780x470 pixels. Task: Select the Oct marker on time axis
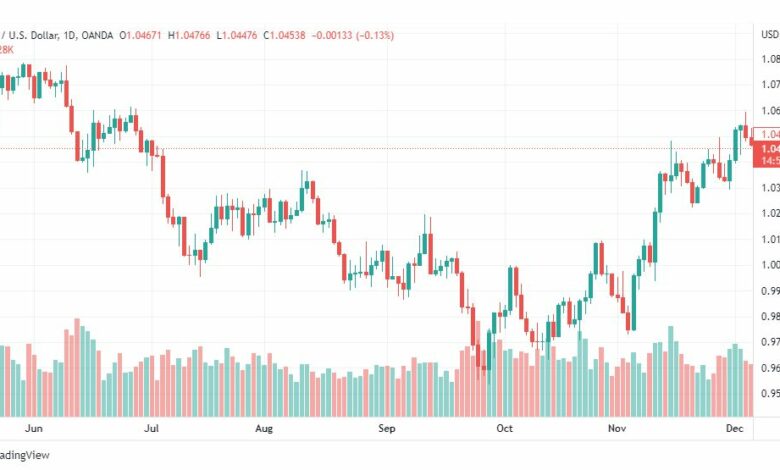504,428
